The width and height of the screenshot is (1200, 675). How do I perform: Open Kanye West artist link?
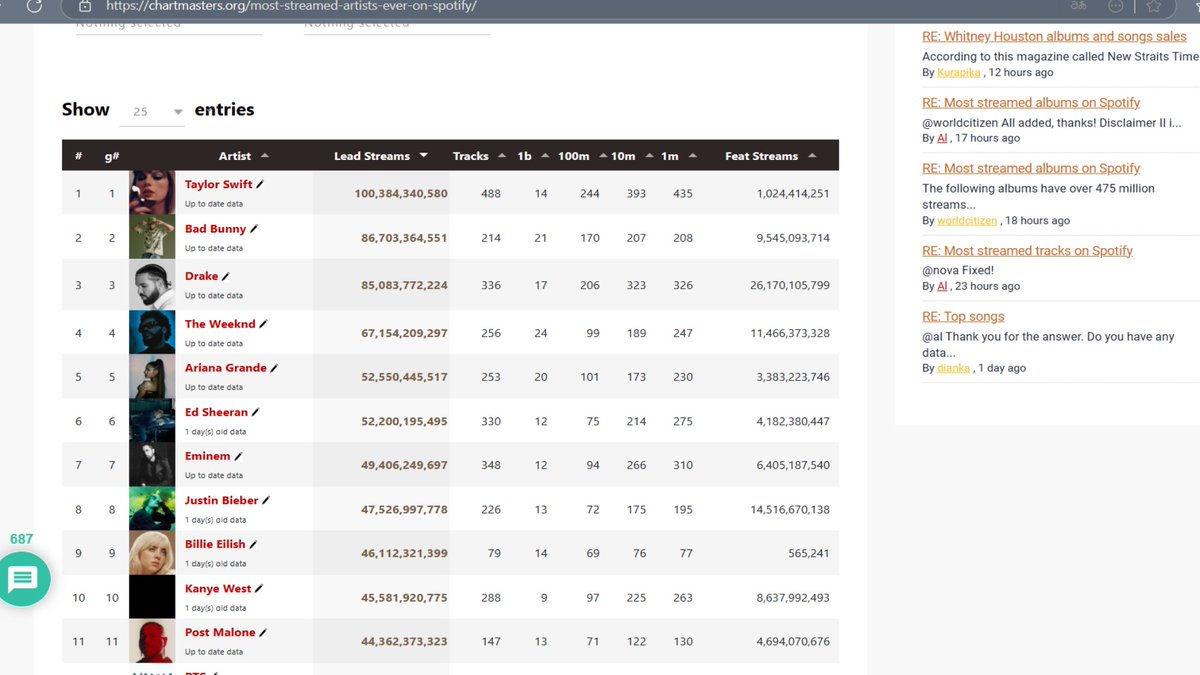(x=218, y=588)
